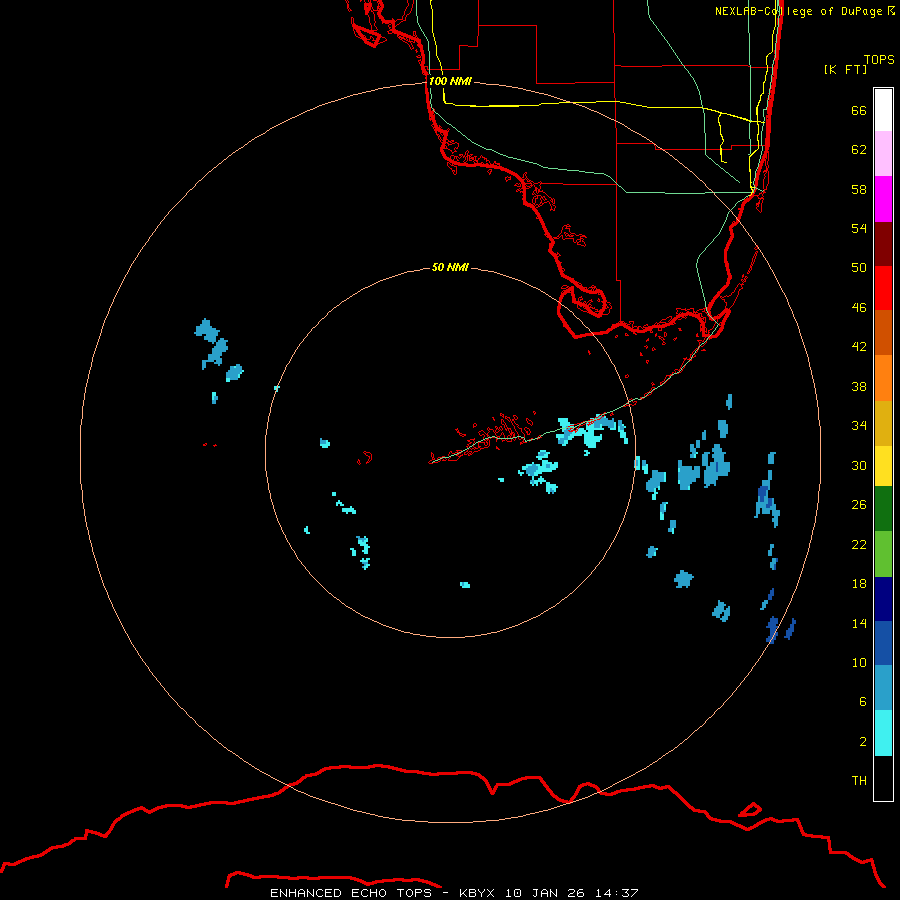Click the ENHANCED ECHO TOPS title text
Viewport: 900px width, 900px height.
tap(351, 893)
